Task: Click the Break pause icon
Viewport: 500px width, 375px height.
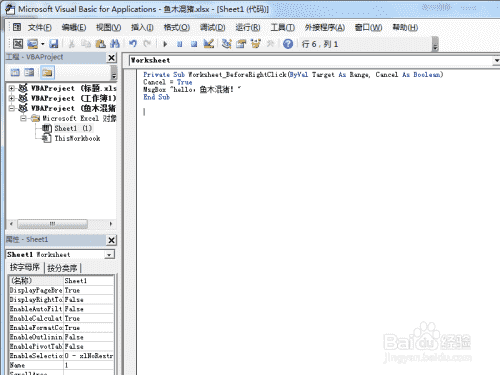Action: 179,44
